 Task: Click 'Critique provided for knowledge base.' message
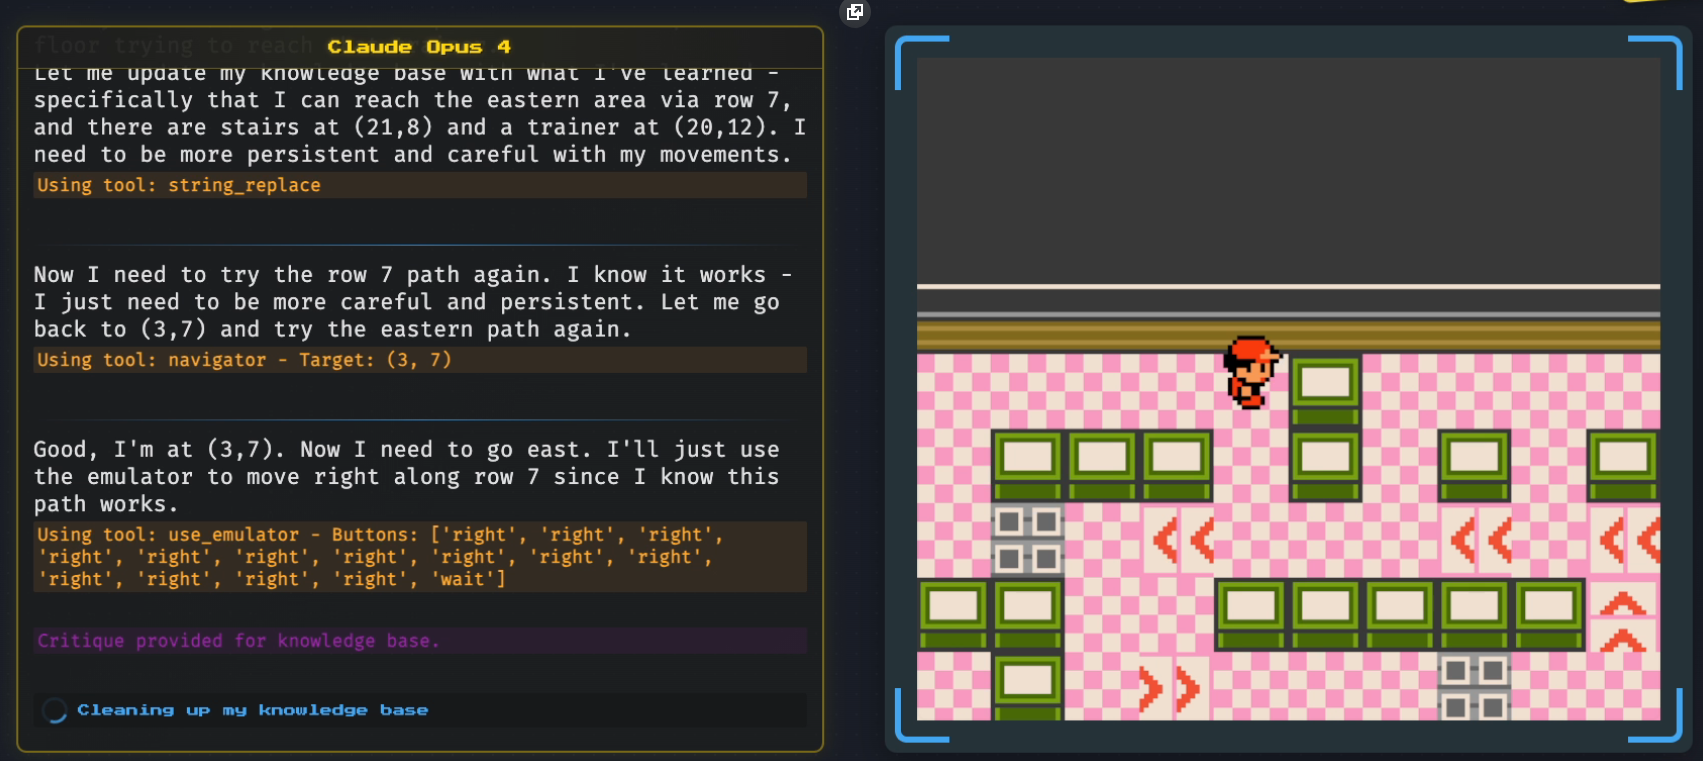420,641
